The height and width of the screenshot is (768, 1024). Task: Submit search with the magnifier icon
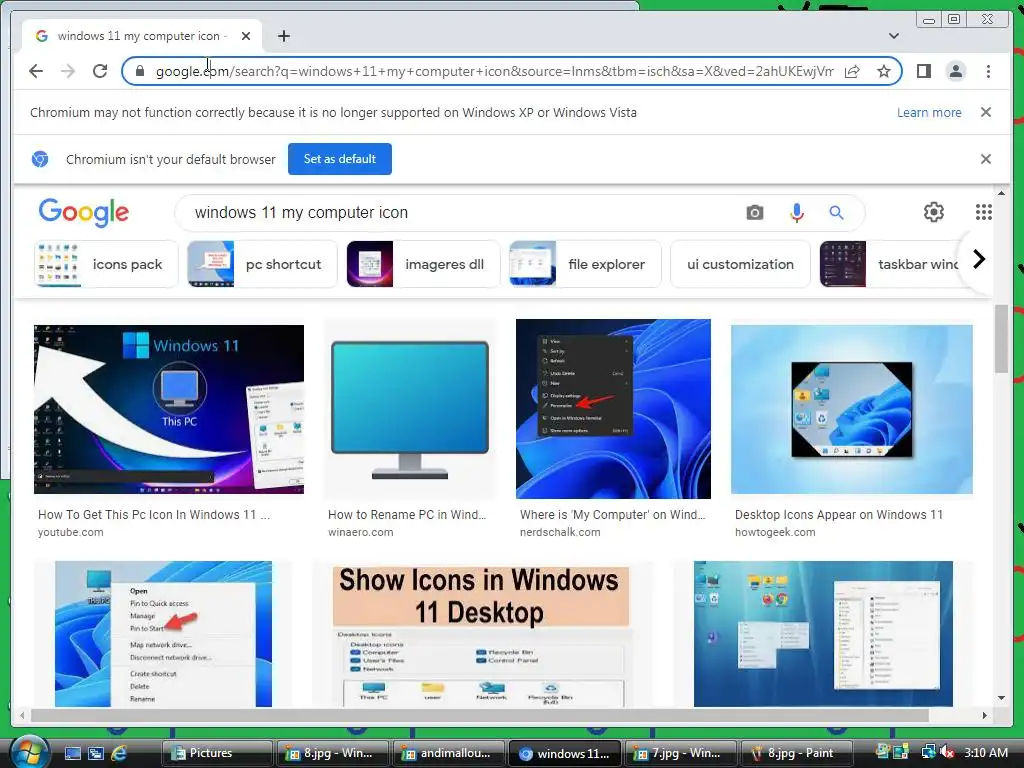[x=837, y=212]
